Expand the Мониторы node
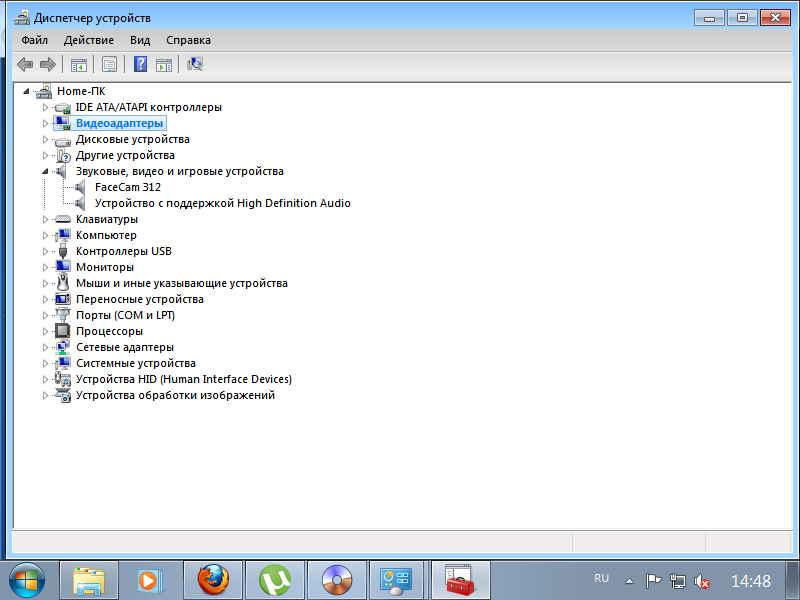Screen dimensions: 800x600 (45, 267)
